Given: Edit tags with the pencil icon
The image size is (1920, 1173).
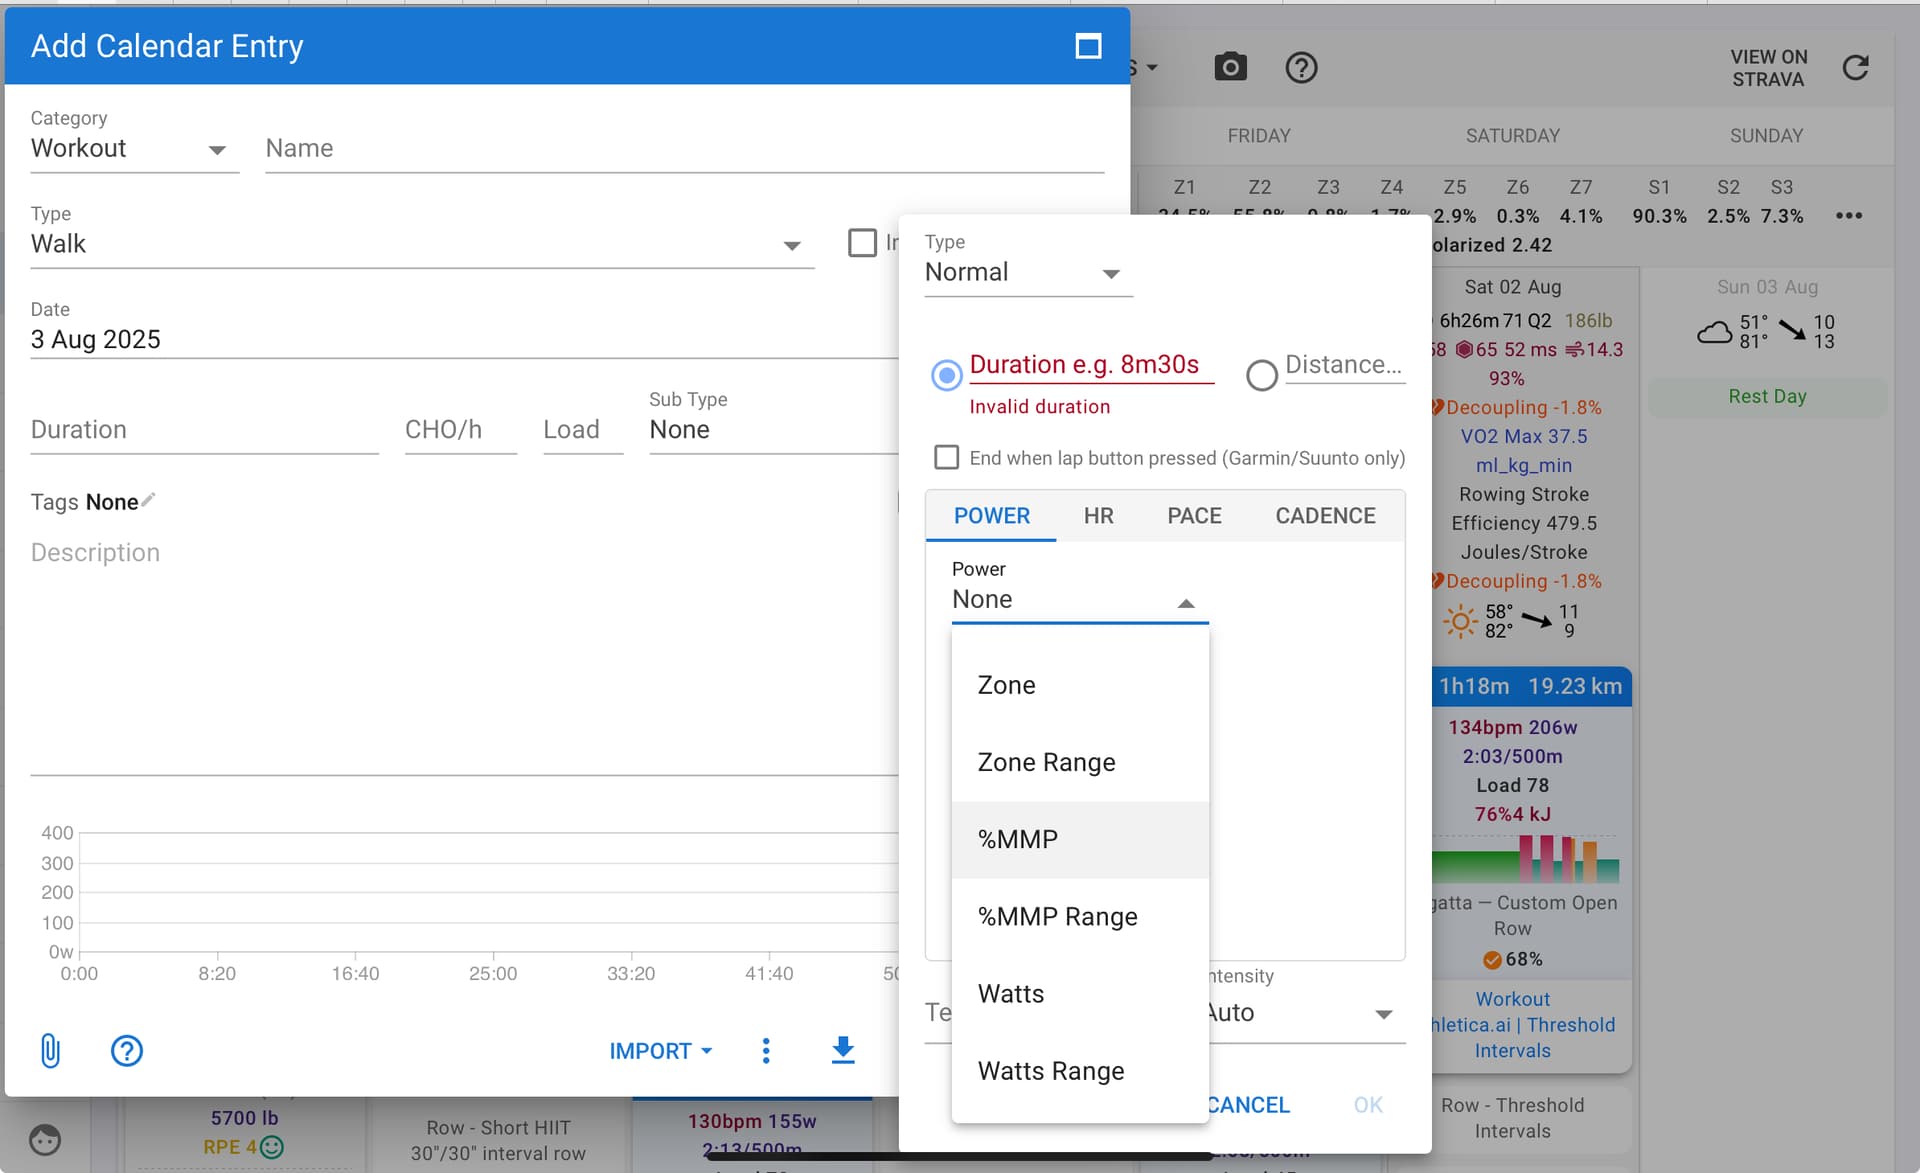Looking at the screenshot, I should (148, 500).
